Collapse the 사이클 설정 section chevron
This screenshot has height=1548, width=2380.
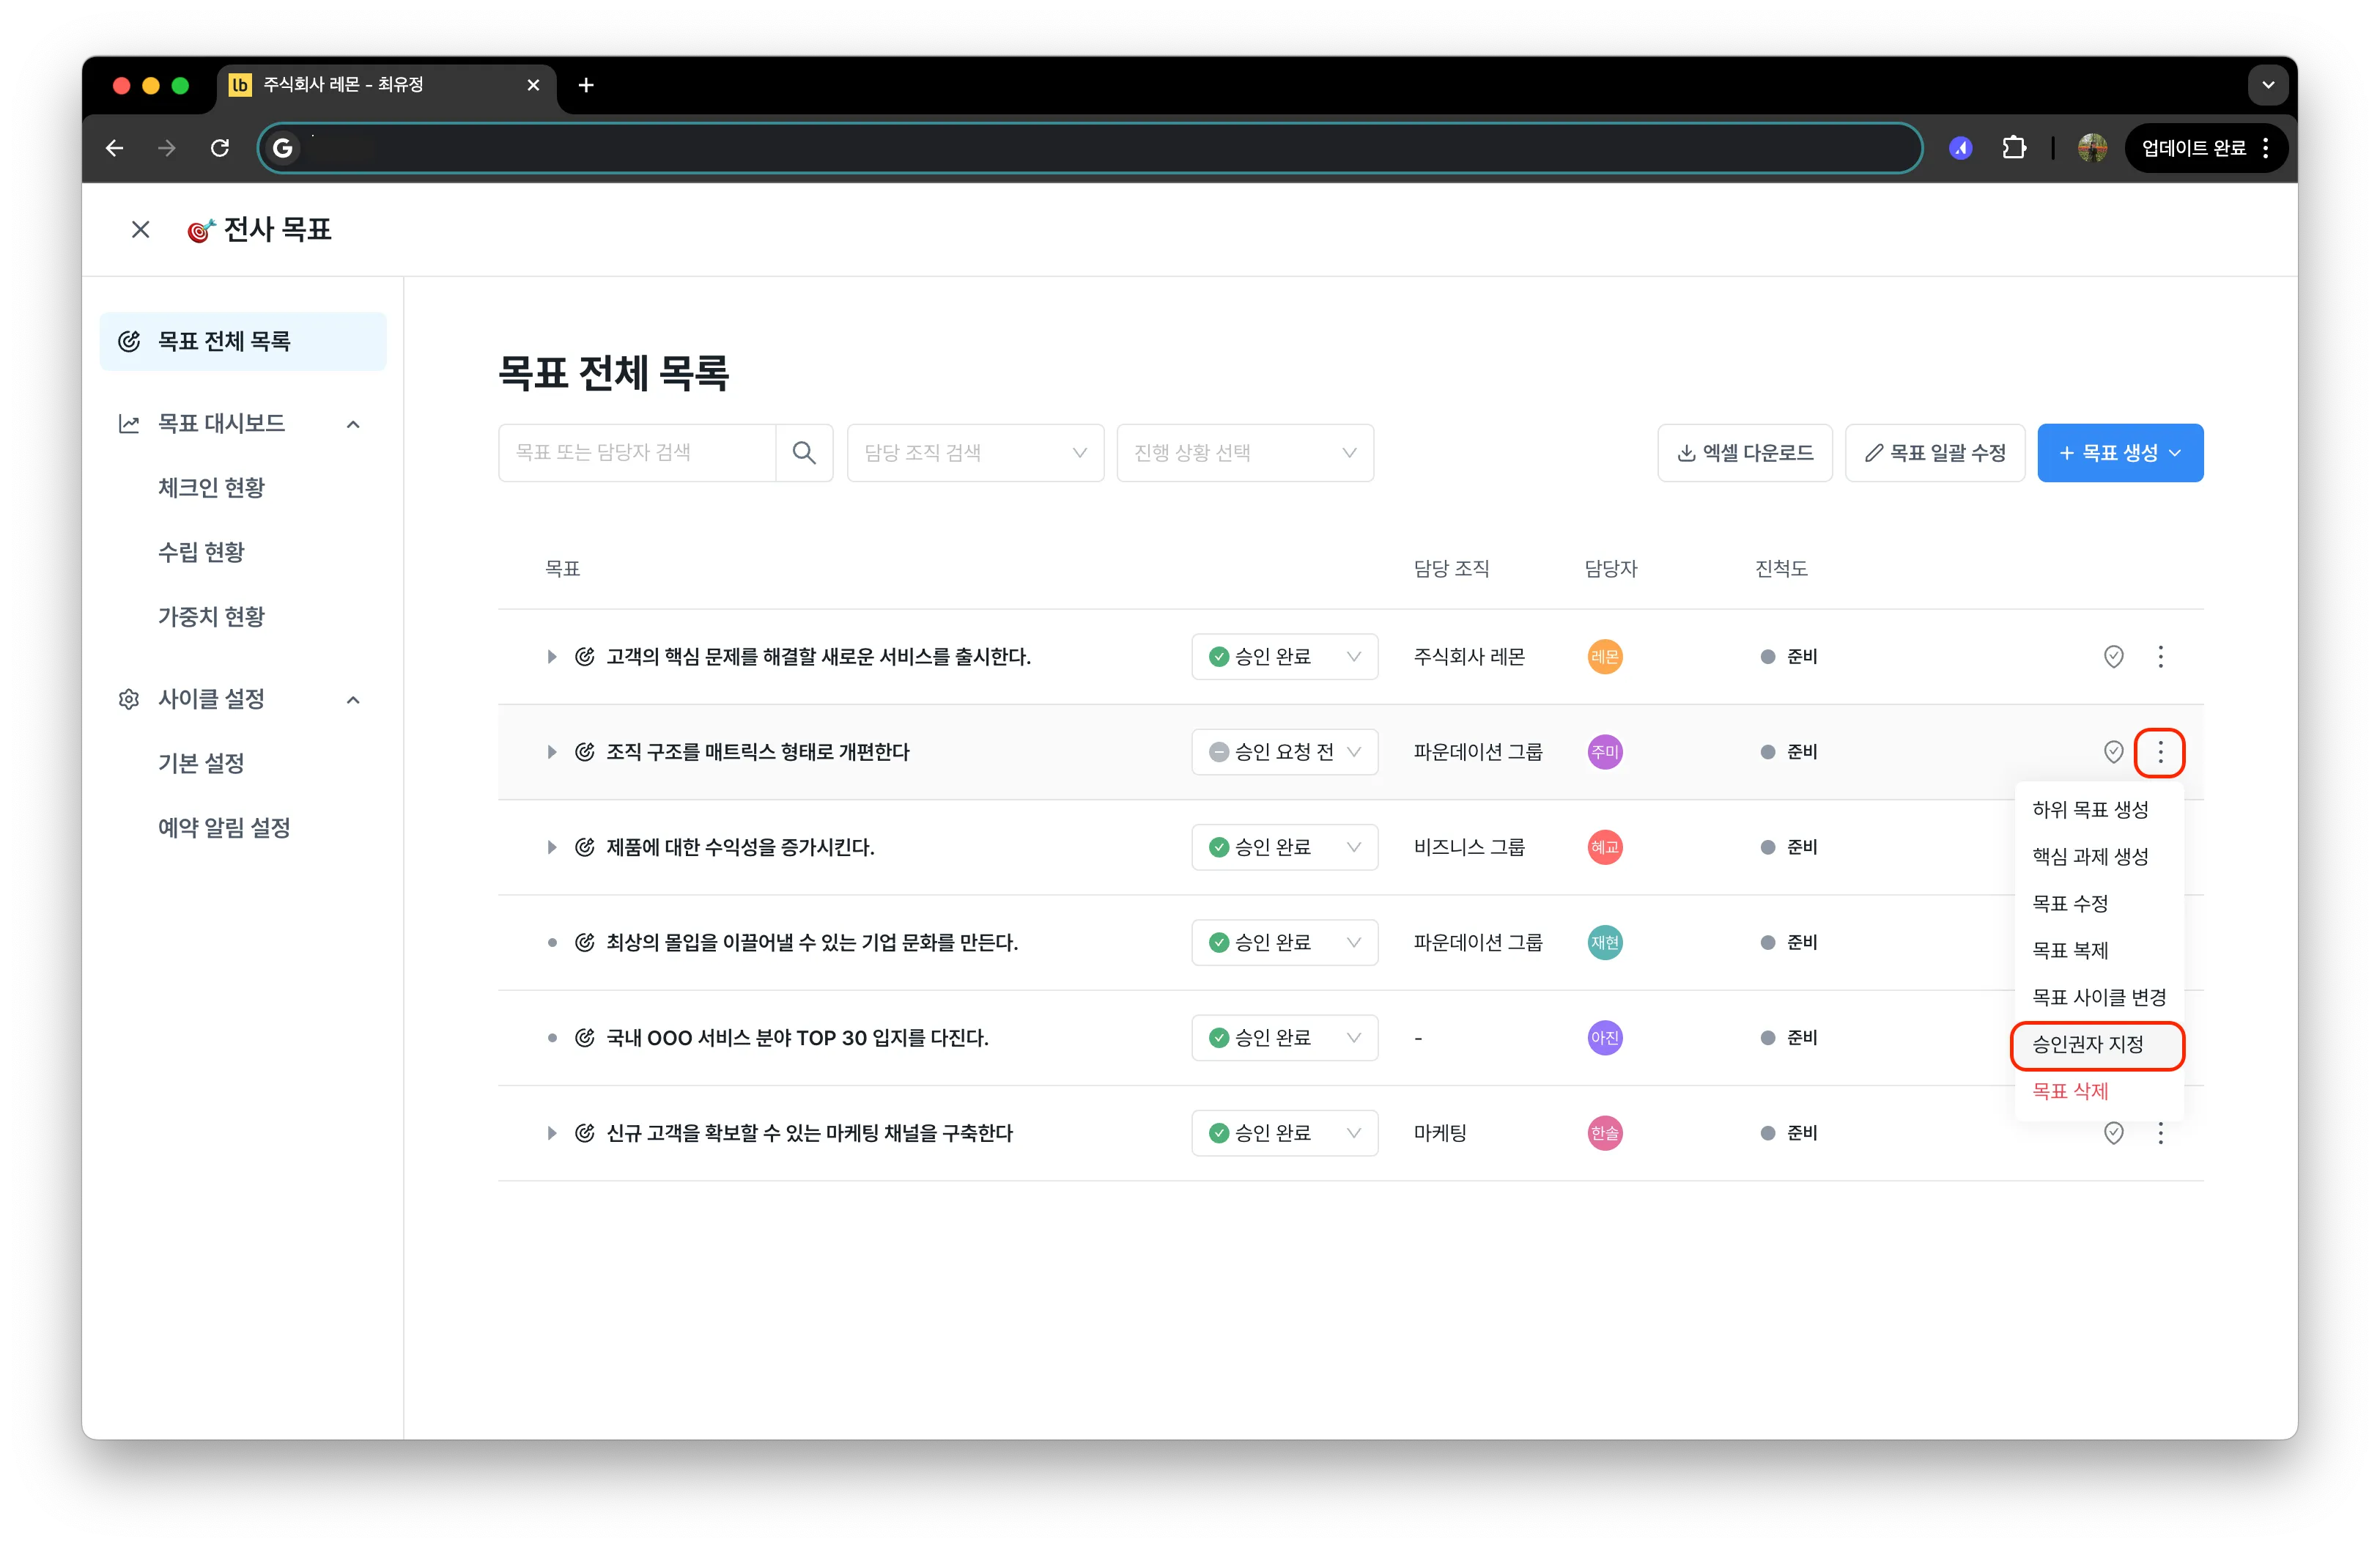pos(353,699)
